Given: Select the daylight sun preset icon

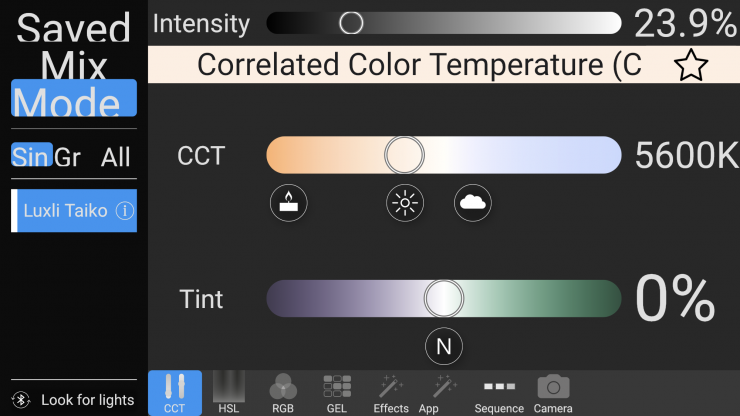Looking at the screenshot, I should pos(405,203).
